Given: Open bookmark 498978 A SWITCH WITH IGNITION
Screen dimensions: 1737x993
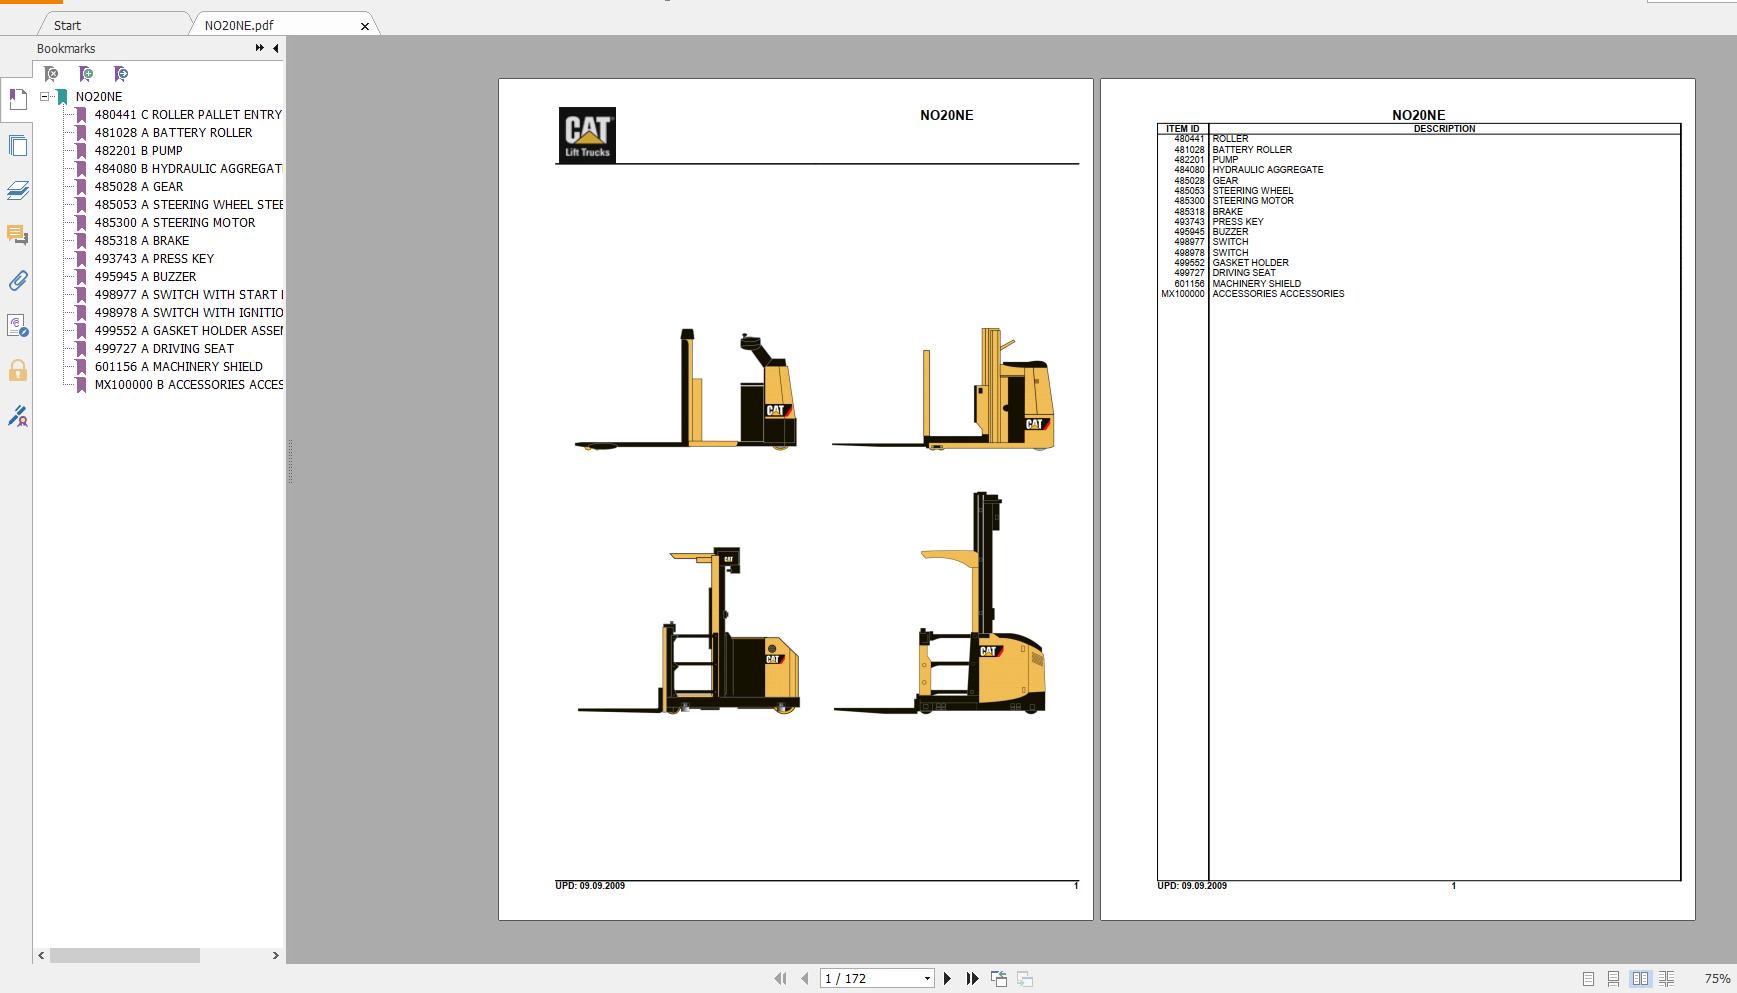Looking at the screenshot, I should [x=188, y=313].
